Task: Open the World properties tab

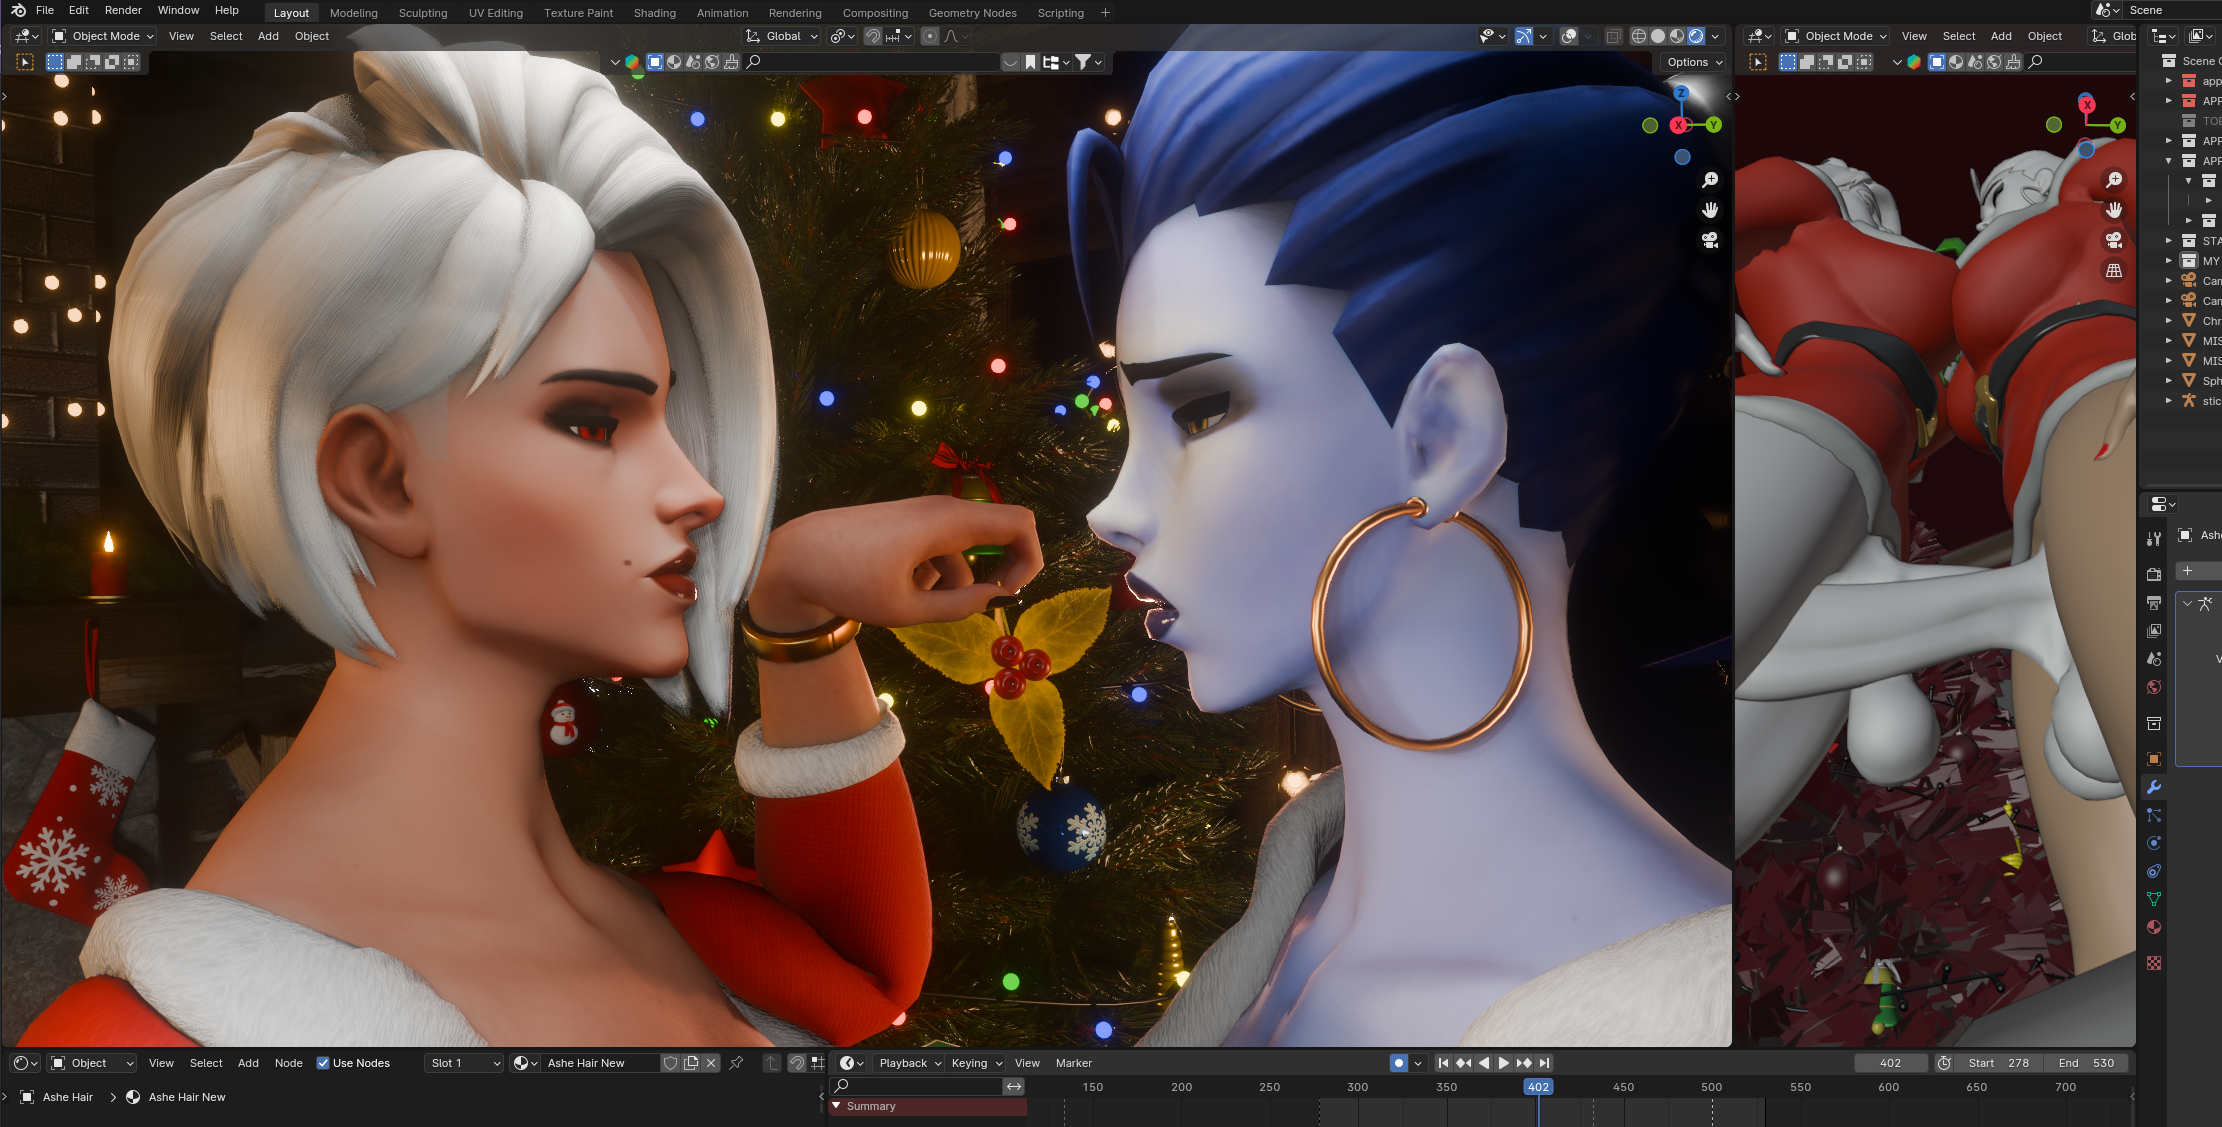Action: pyautogui.click(x=2154, y=687)
